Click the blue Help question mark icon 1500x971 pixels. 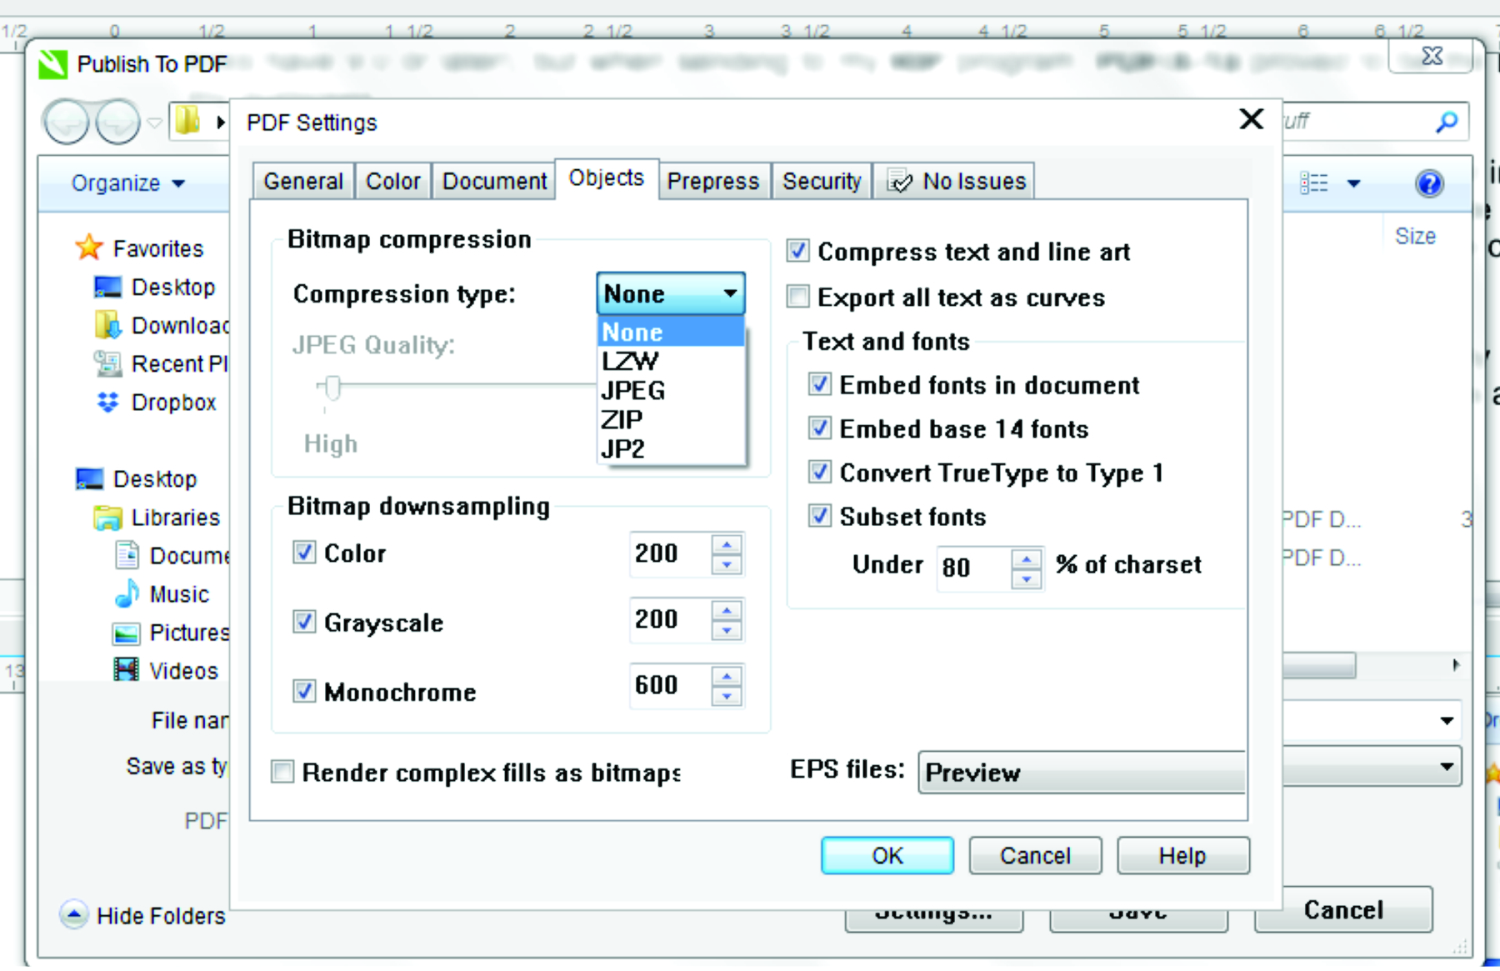pyautogui.click(x=1430, y=183)
